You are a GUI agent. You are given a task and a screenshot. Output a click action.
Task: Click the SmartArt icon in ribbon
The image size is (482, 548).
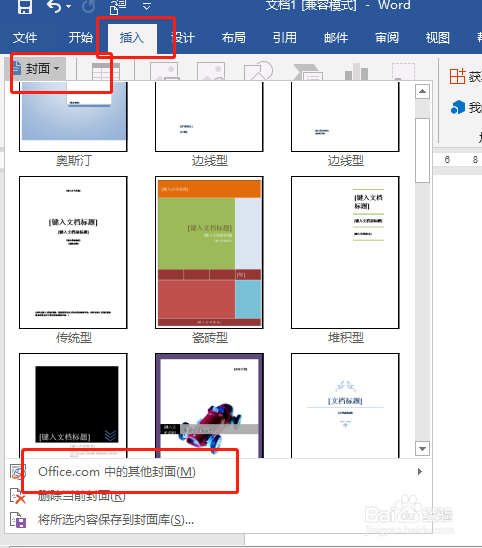pyautogui.click(x=308, y=72)
